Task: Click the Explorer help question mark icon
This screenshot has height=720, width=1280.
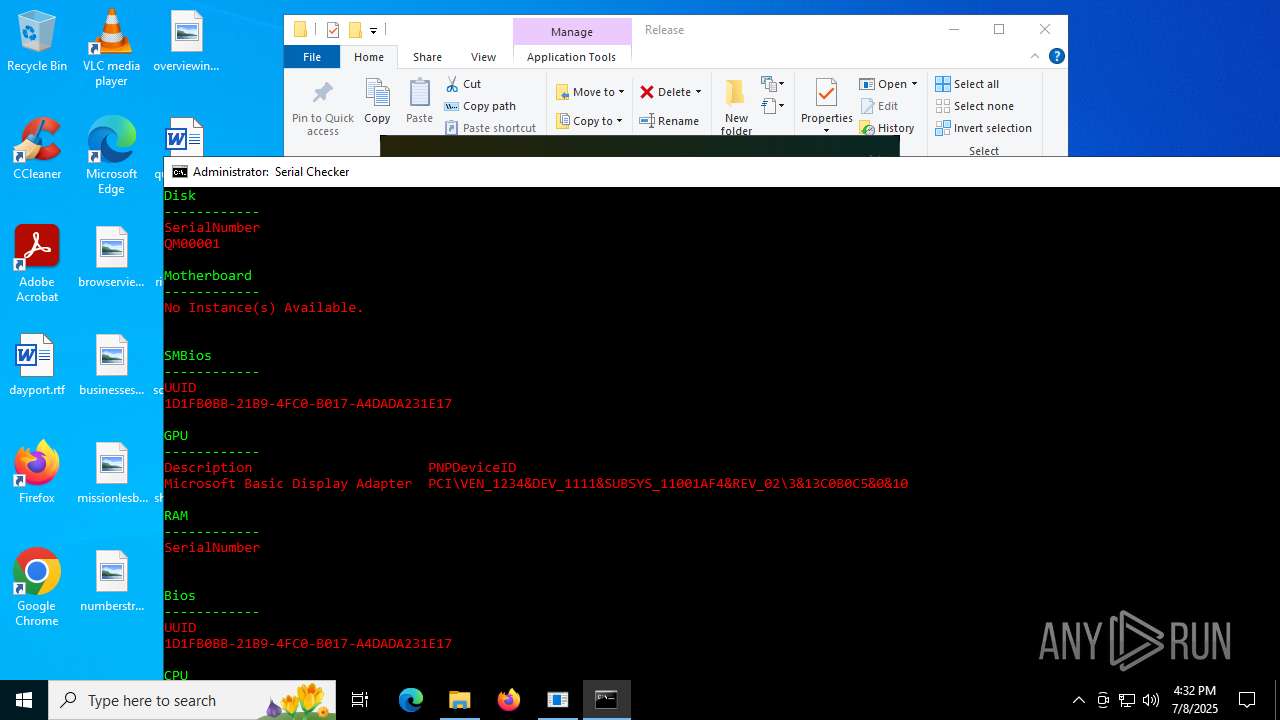Action: point(1056,56)
